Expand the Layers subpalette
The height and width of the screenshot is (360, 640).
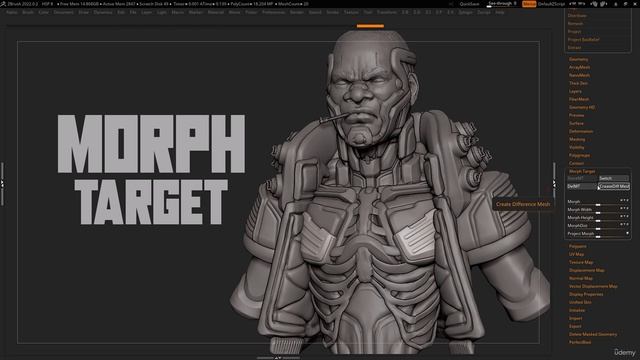coord(575,91)
